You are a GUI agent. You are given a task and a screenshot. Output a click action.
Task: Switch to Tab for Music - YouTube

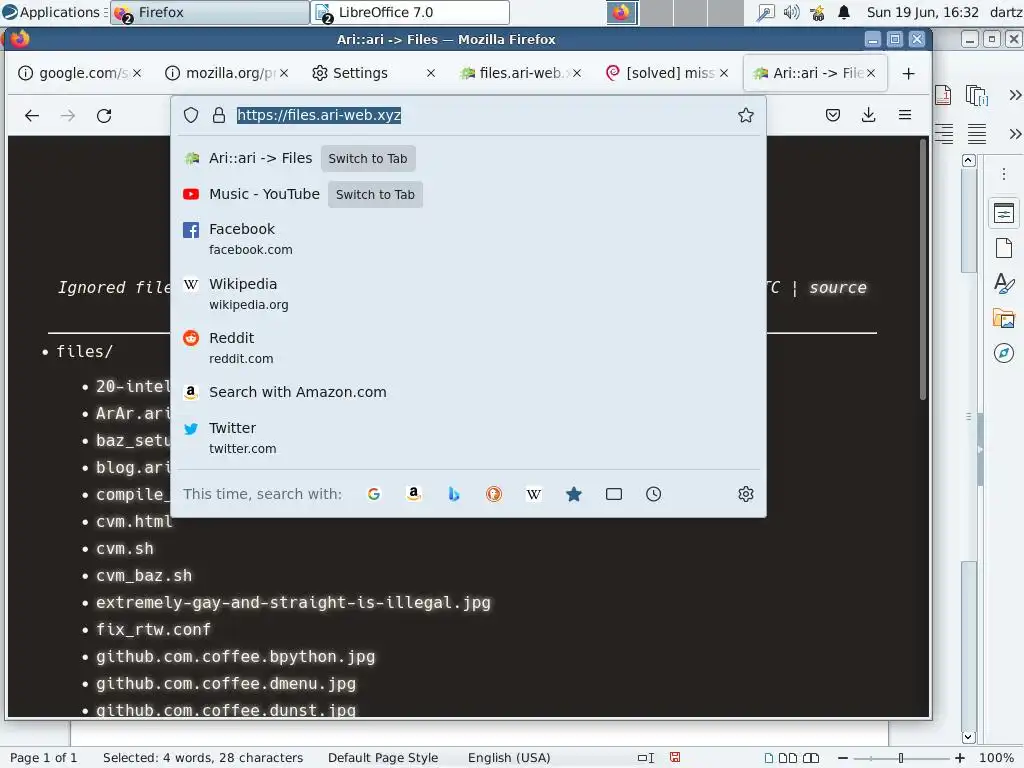(x=375, y=195)
